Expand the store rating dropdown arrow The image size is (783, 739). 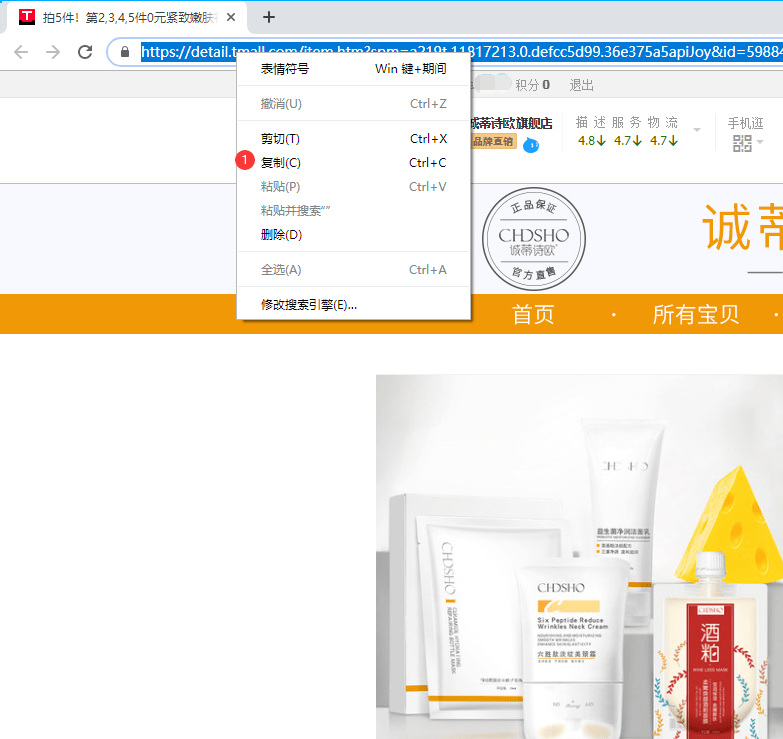point(697,130)
